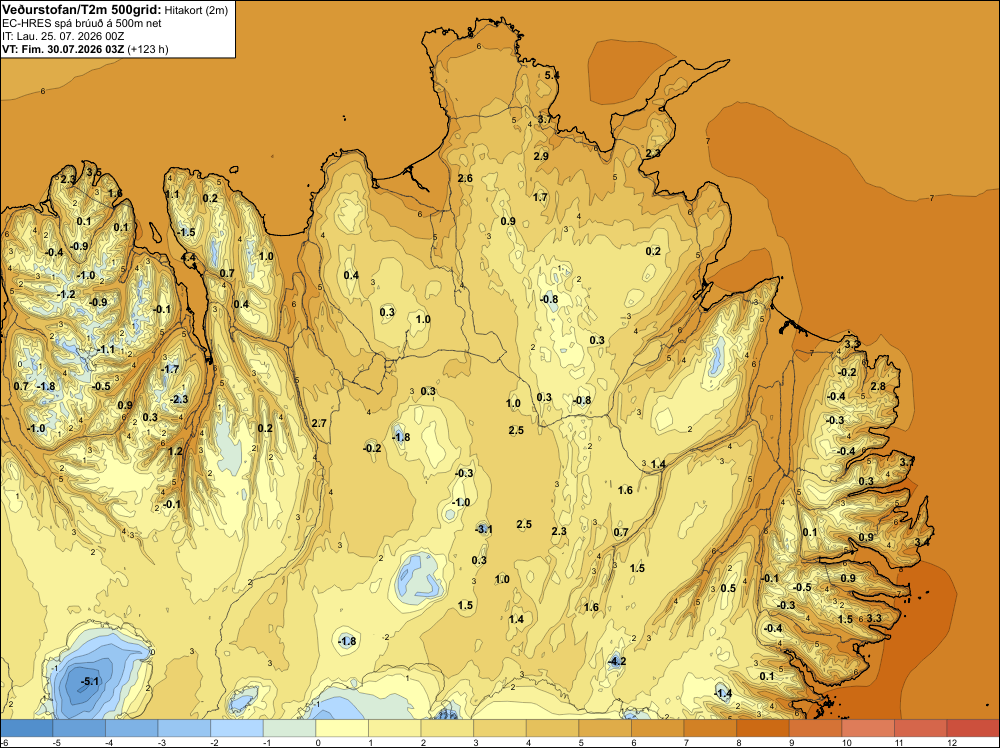Click the -4.2 temperature value
Screen dimensions: 1000x748
(x=617, y=661)
